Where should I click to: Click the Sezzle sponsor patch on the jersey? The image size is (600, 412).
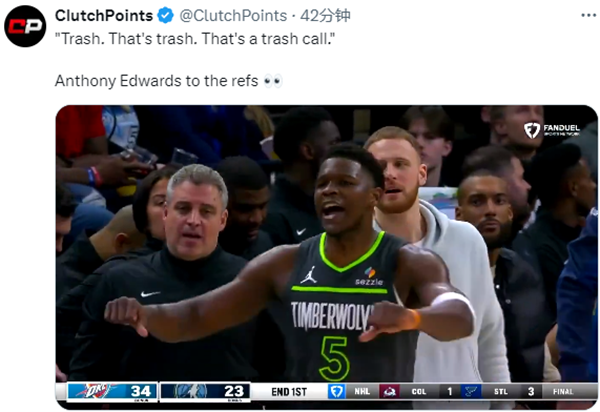[x=369, y=277]
